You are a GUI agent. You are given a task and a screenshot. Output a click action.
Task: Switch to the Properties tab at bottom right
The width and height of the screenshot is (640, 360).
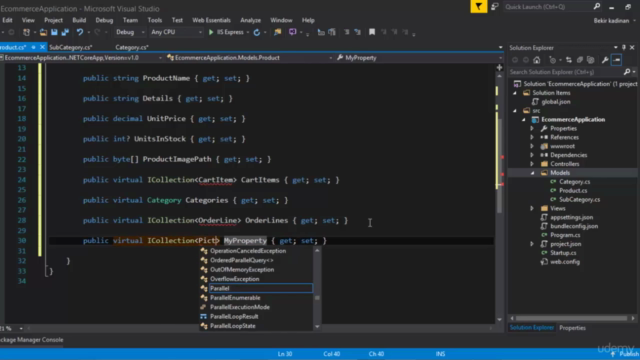[572, 328]
